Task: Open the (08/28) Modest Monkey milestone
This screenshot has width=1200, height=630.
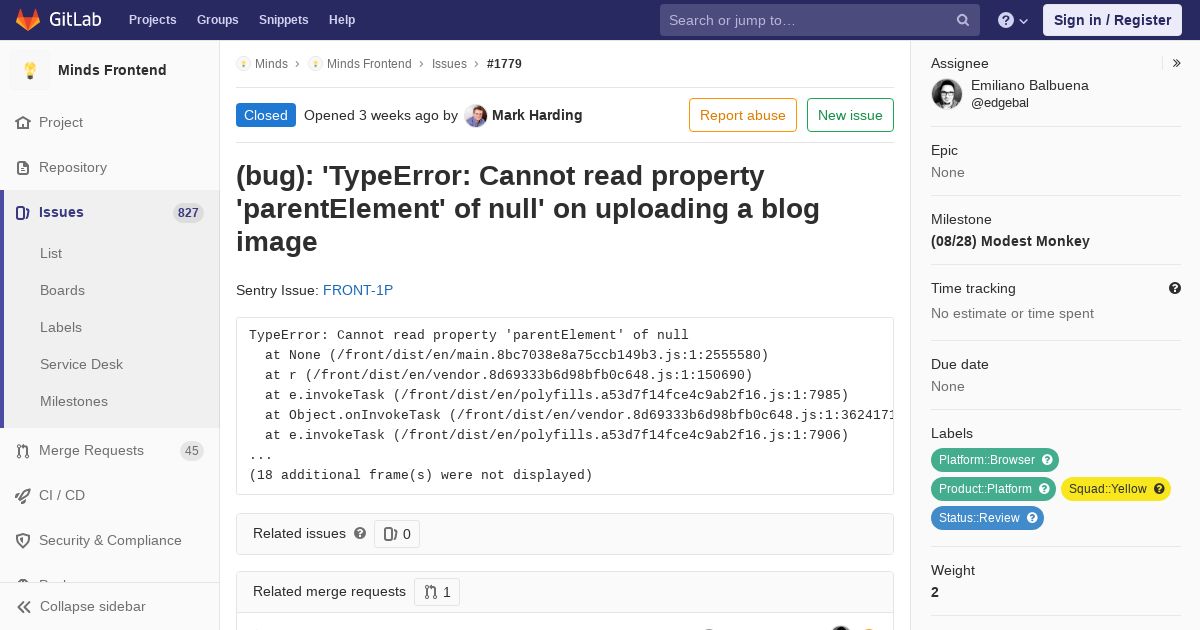Action: click(x=1010, y=241)
